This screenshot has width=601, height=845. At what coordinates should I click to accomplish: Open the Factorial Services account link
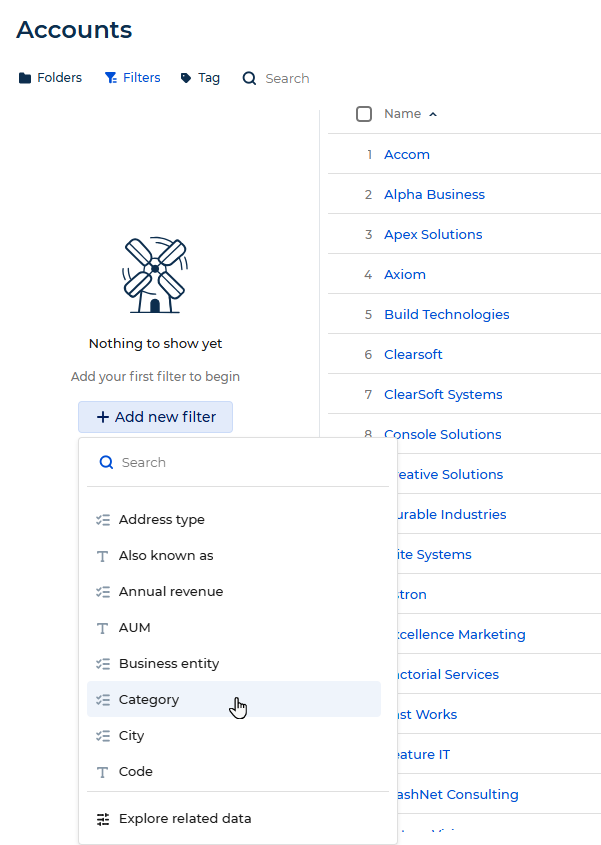coord(448,674)
